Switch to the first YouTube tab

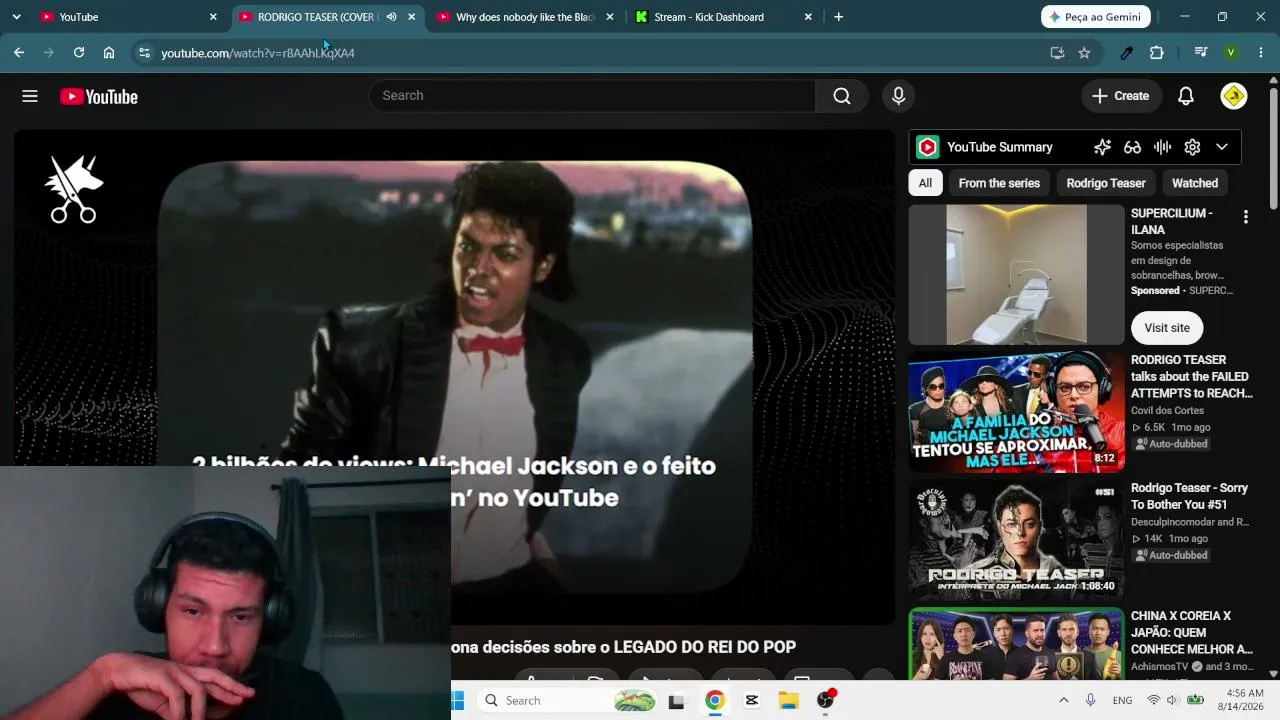click(127, 17)
